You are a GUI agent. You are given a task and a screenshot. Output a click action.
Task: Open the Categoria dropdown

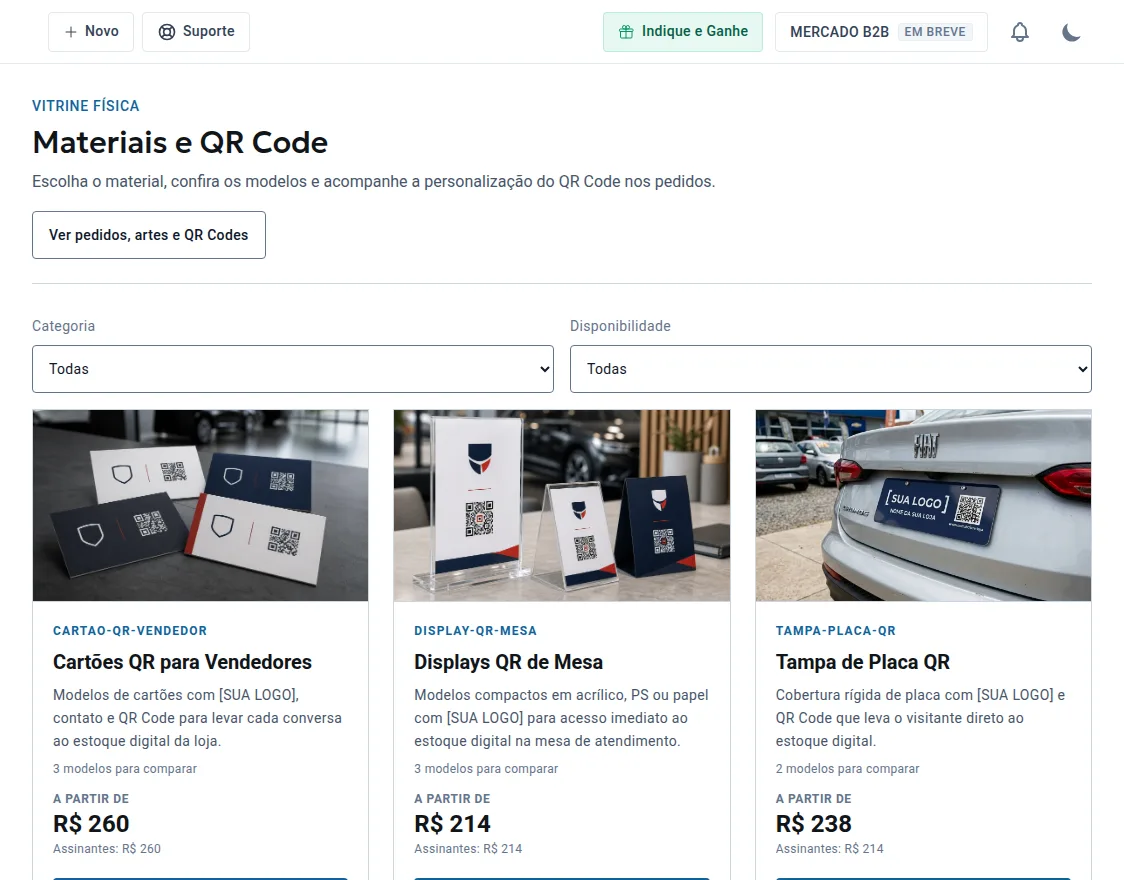[x=292, y=369]
